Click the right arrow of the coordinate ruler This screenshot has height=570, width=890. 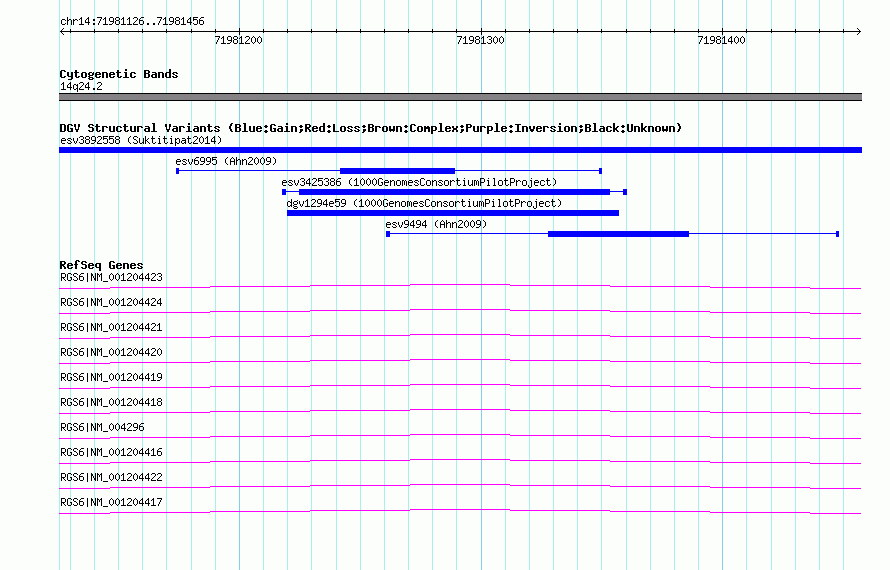click(x=858, y=31)
